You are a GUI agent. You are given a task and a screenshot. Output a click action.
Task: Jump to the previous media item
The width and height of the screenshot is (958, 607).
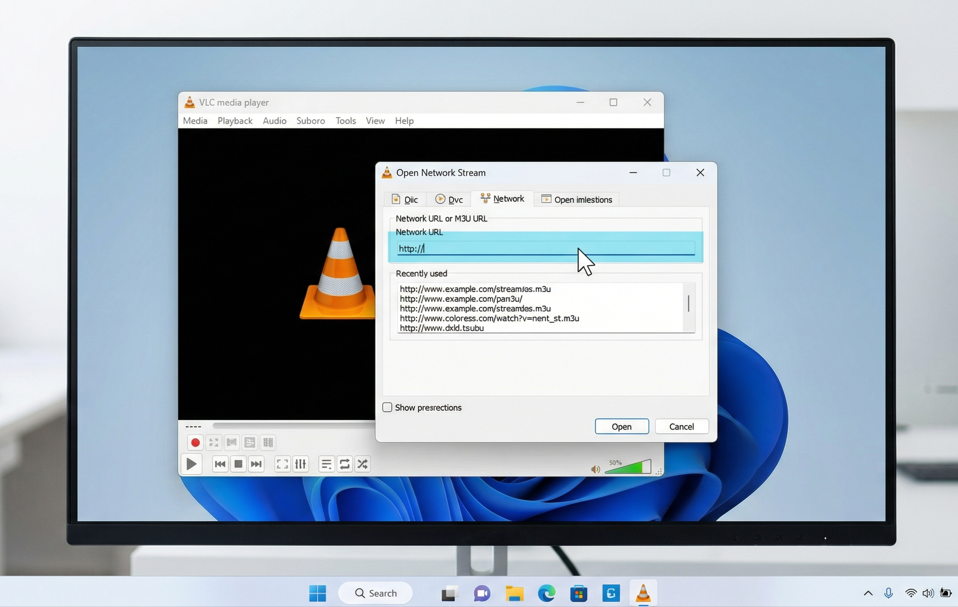220,464
